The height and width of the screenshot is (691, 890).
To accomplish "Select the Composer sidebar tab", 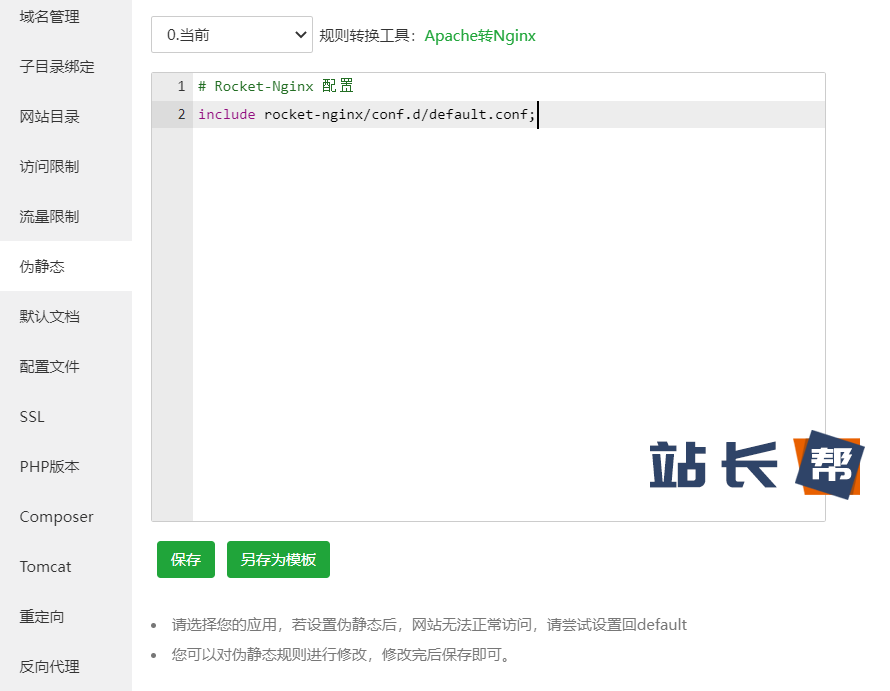I will pyautogui.click(x=57, y=517).
